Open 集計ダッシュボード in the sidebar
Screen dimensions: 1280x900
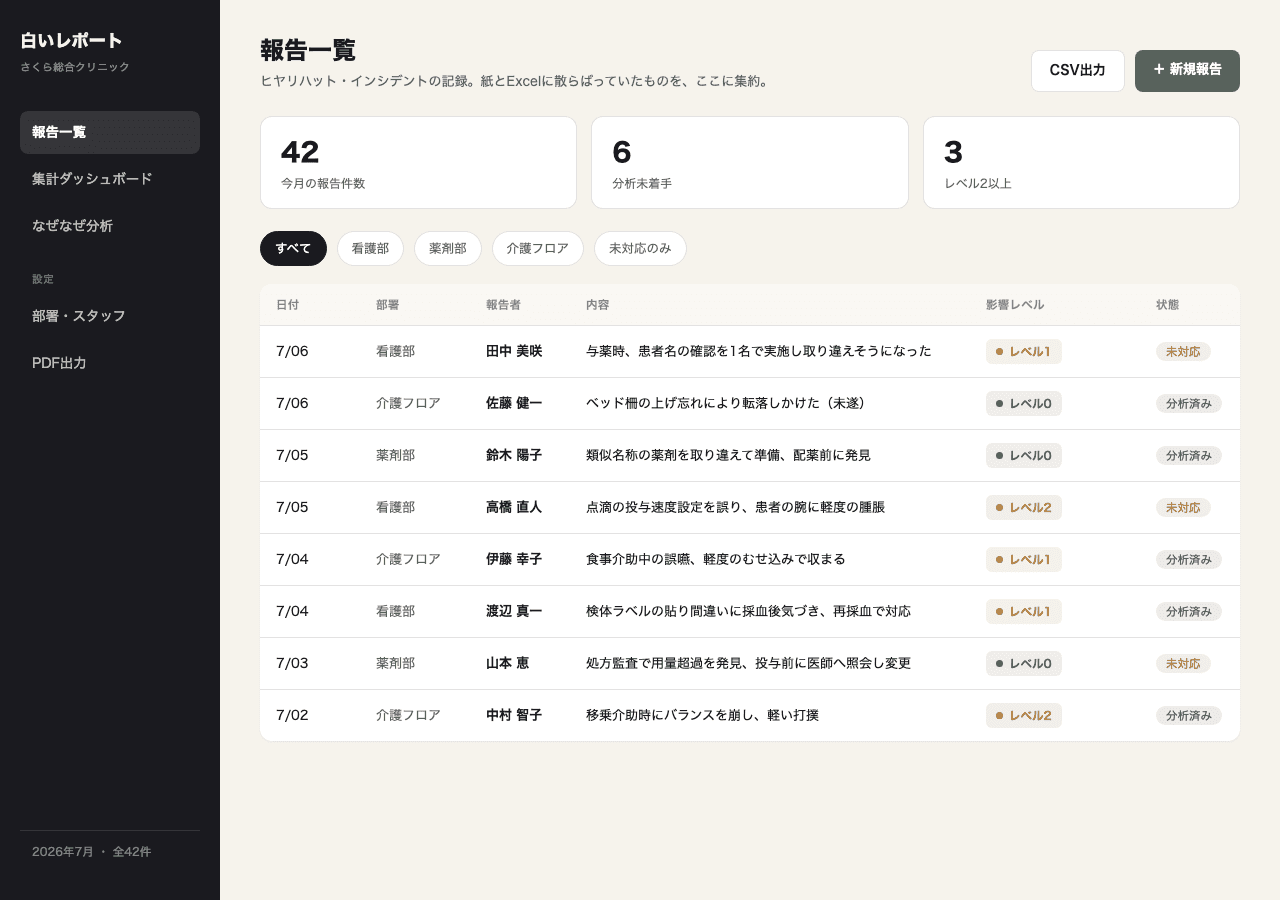pos(110,179)
